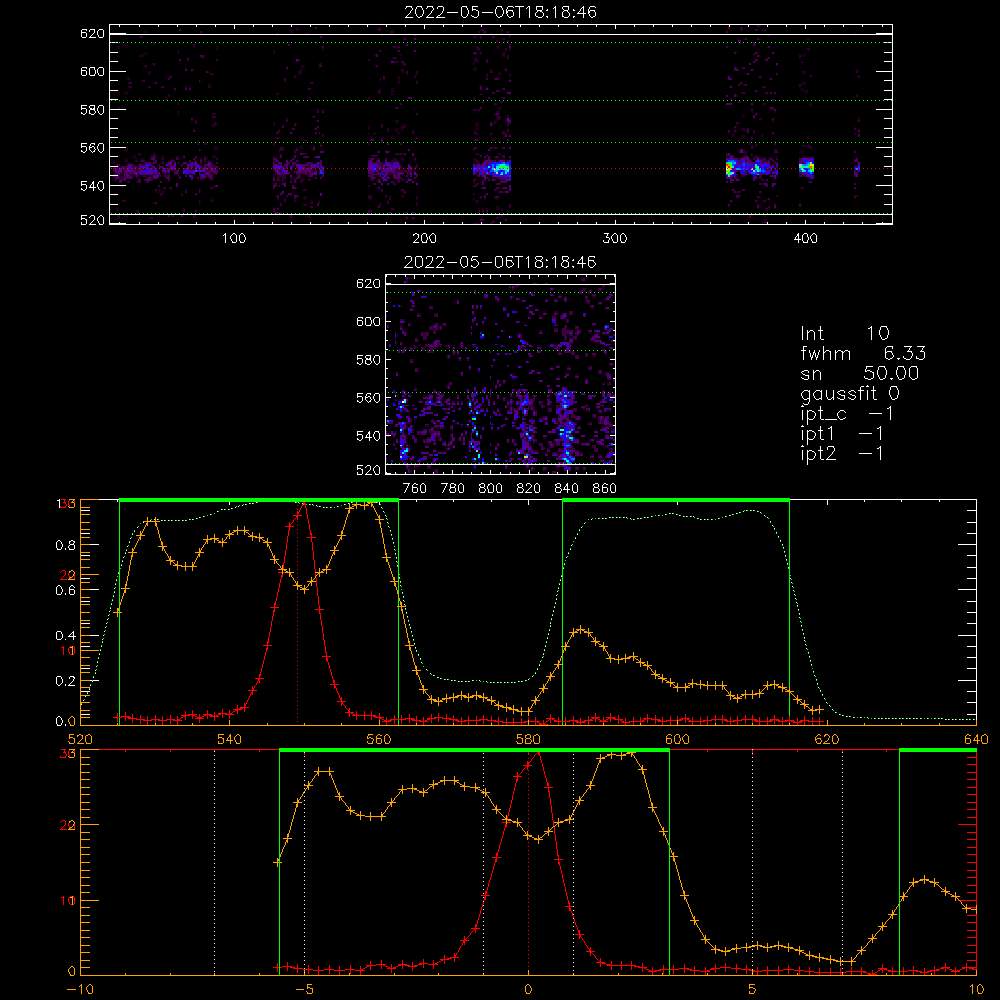Click brightest emission patch near 400 in top spectrogram
1000x1000 pixels.
(x=807, y=168)
